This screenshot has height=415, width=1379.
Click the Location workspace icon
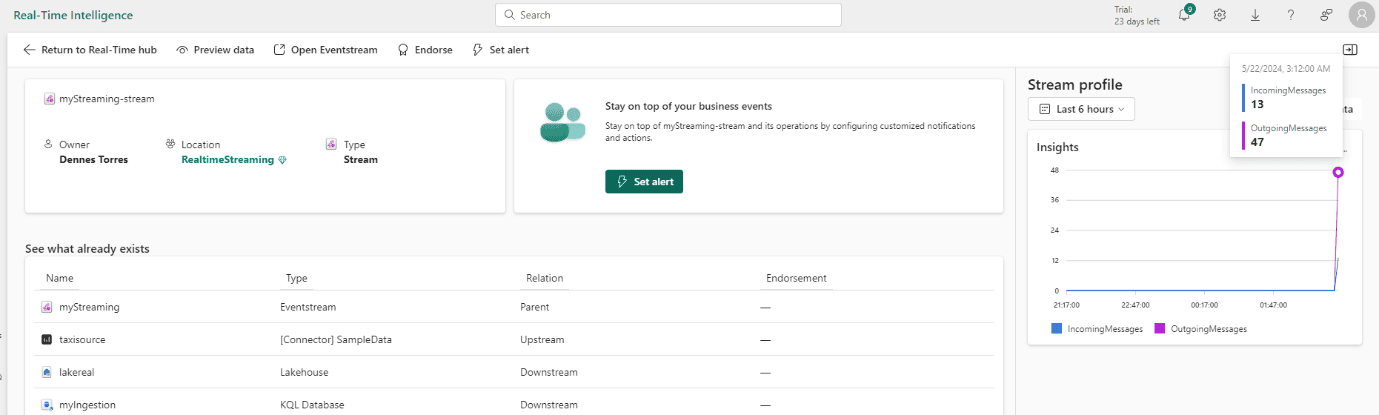click(172, 144)
